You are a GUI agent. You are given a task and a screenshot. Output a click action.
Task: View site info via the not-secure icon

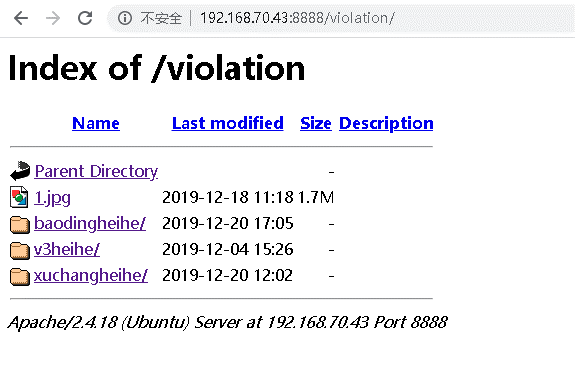pos(125,18)
